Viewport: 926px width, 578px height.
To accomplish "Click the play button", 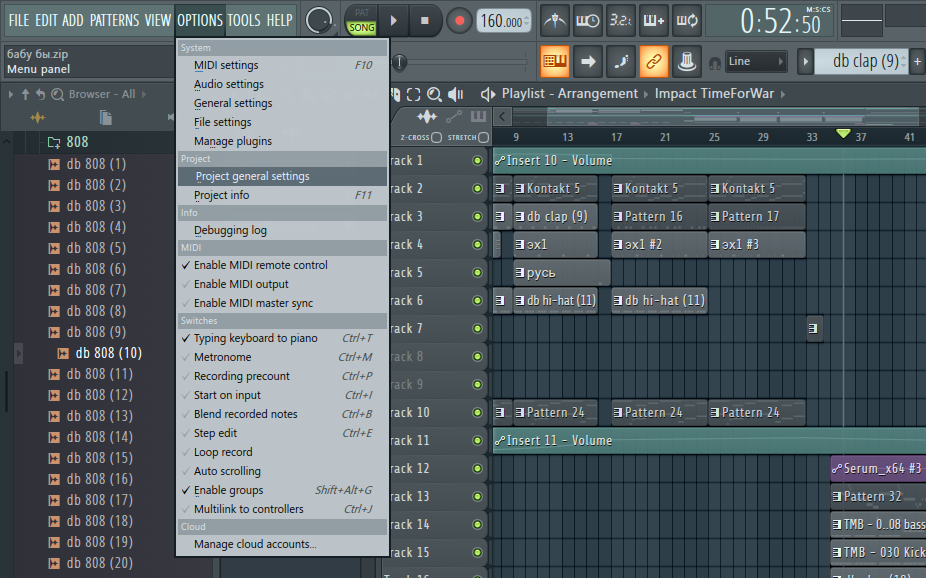I will 393,21.
